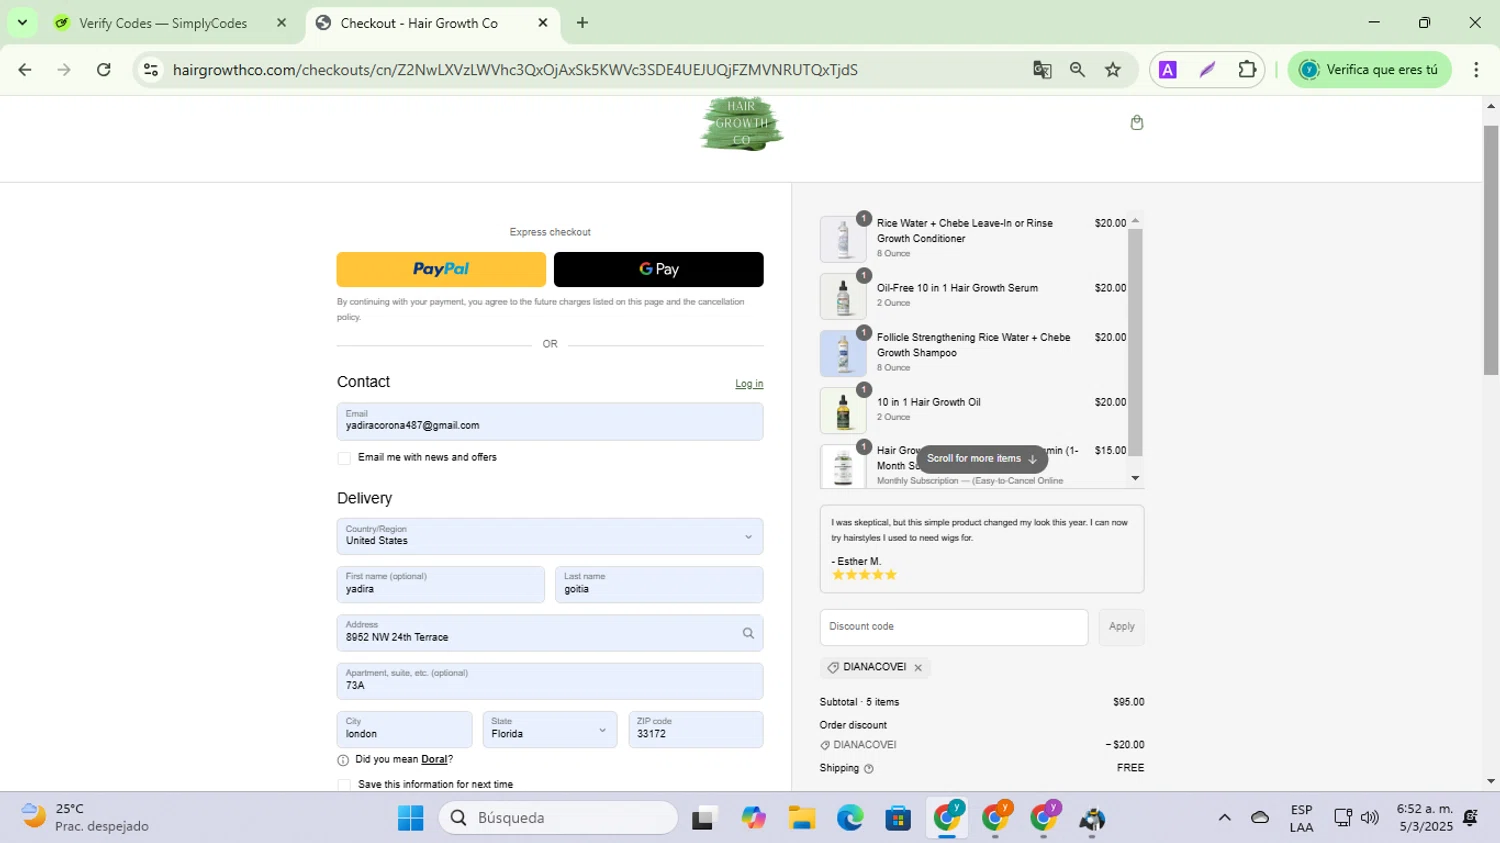View site information icon

point(151,70)
